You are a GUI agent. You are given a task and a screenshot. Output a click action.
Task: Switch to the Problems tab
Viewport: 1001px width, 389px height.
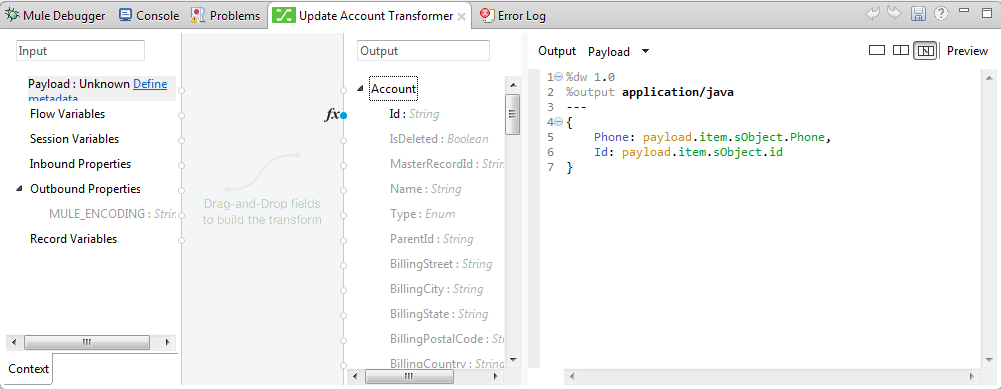(x=226, y=15)
